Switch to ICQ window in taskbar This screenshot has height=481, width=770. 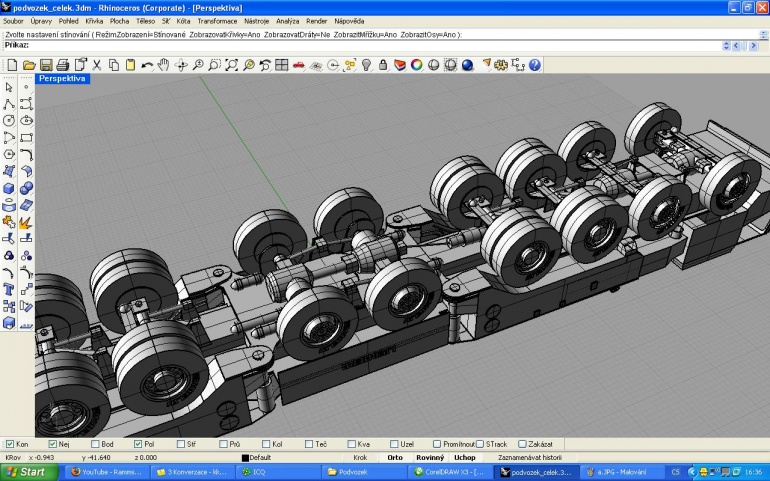click(278, 472)
